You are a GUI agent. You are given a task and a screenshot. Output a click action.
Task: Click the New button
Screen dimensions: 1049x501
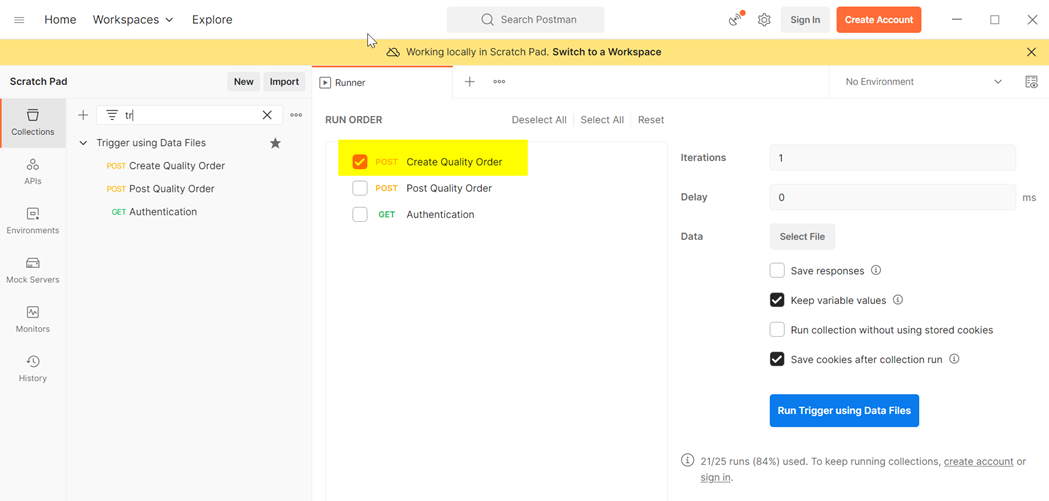(244, 82)
